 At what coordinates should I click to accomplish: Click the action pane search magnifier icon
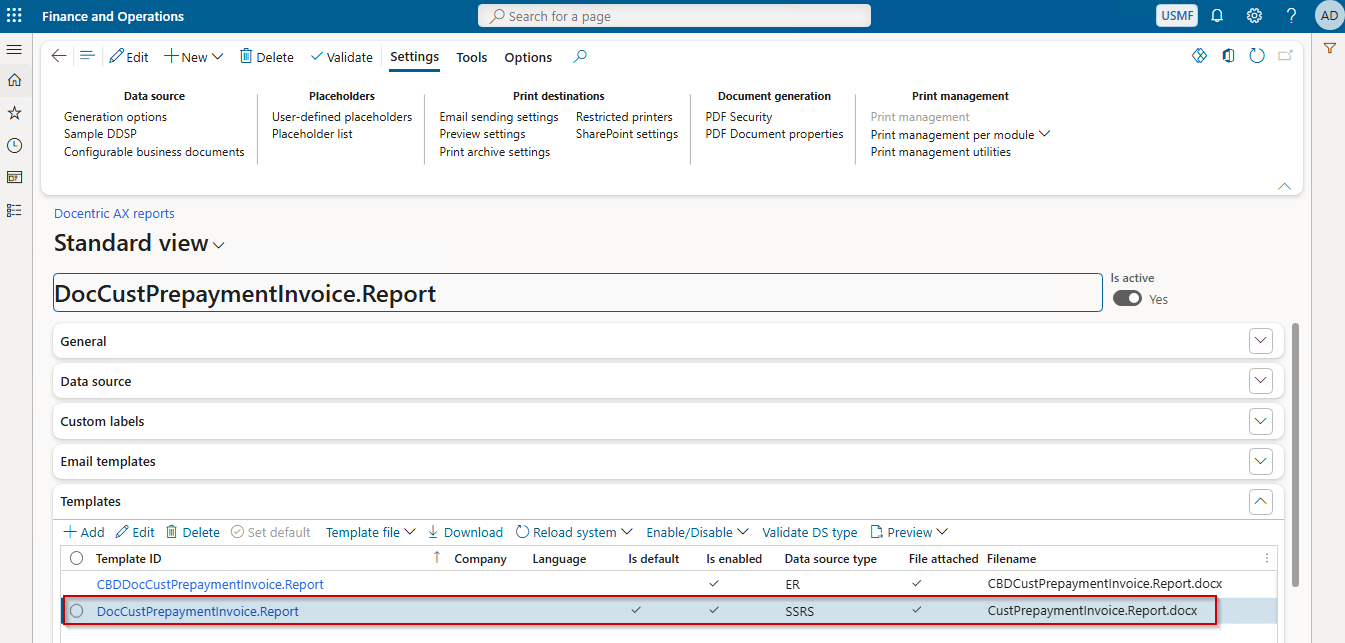(580, 57)
